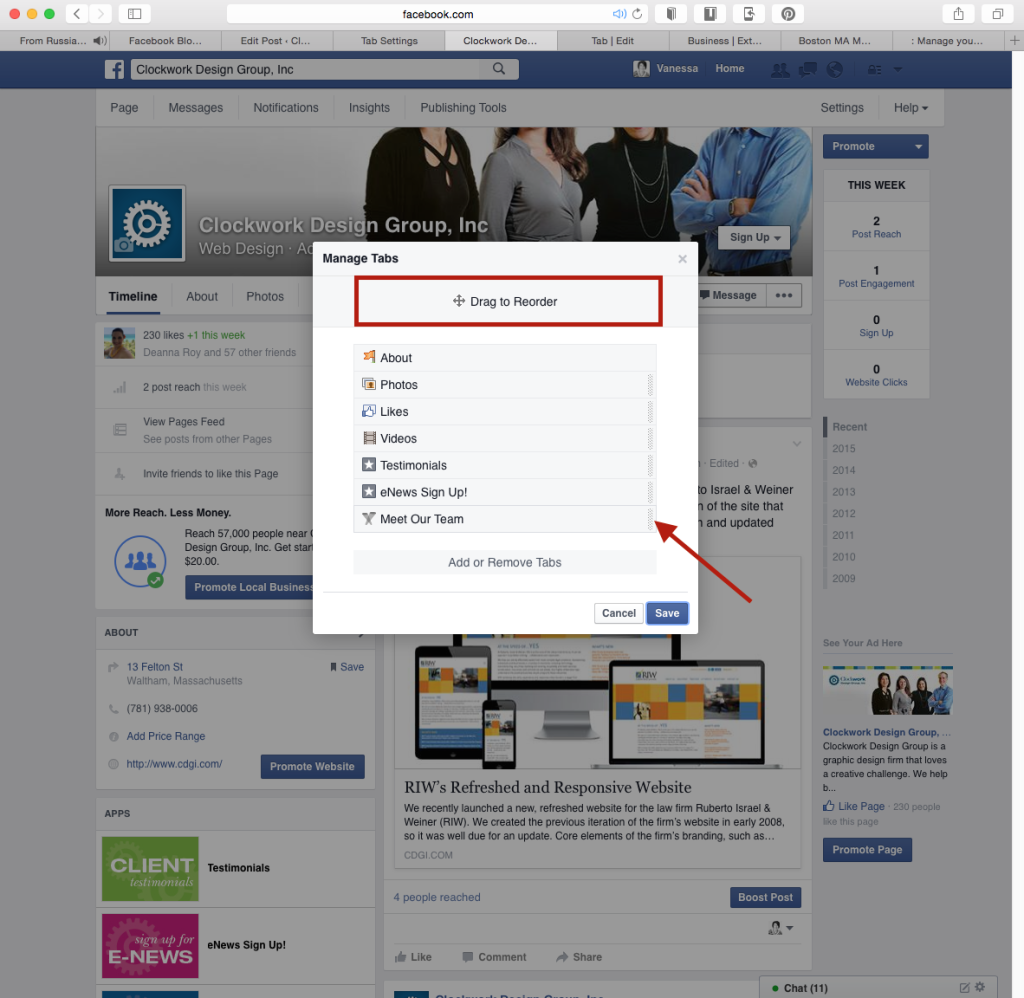This screenshot has width=1024, height=998.
Task: Open chat settings gear icon
Action: pyautogui.click(x=980, y=988)
